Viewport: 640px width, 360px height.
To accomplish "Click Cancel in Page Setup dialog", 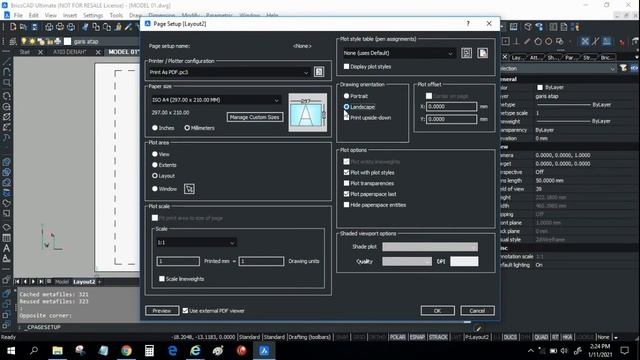I will click(477, 311).
